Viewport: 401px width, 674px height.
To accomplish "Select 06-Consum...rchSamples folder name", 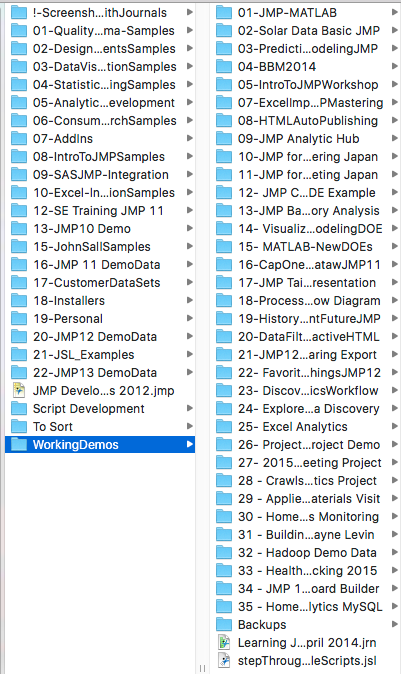I will 105,120.
